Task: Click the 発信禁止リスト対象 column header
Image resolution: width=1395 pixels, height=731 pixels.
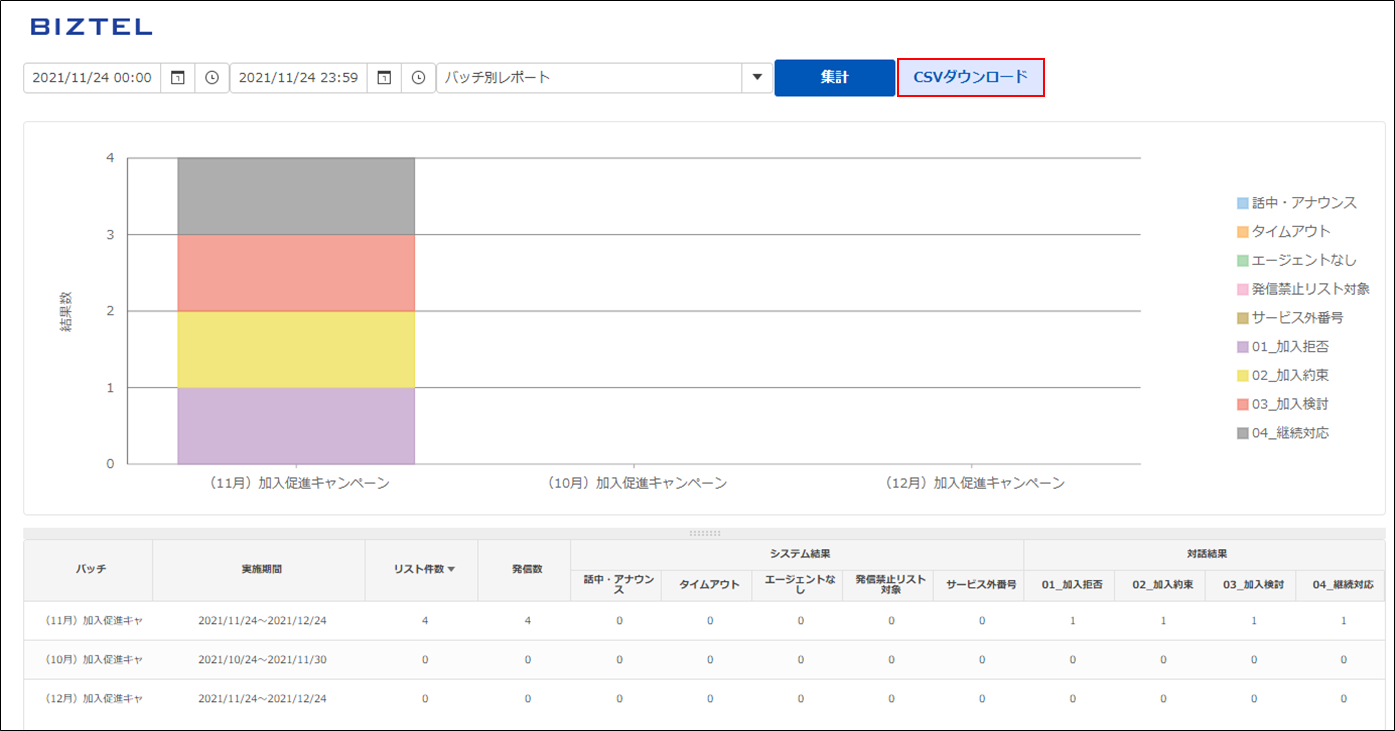Action: [888, 585]
